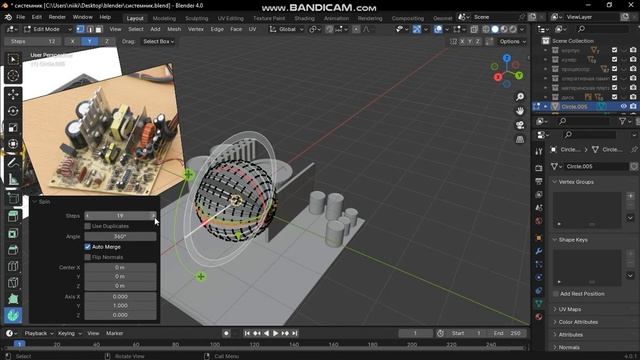Viewport: 640px width, 360px height.
Task: Open the Render menu
Action: [x=57, y=17]
